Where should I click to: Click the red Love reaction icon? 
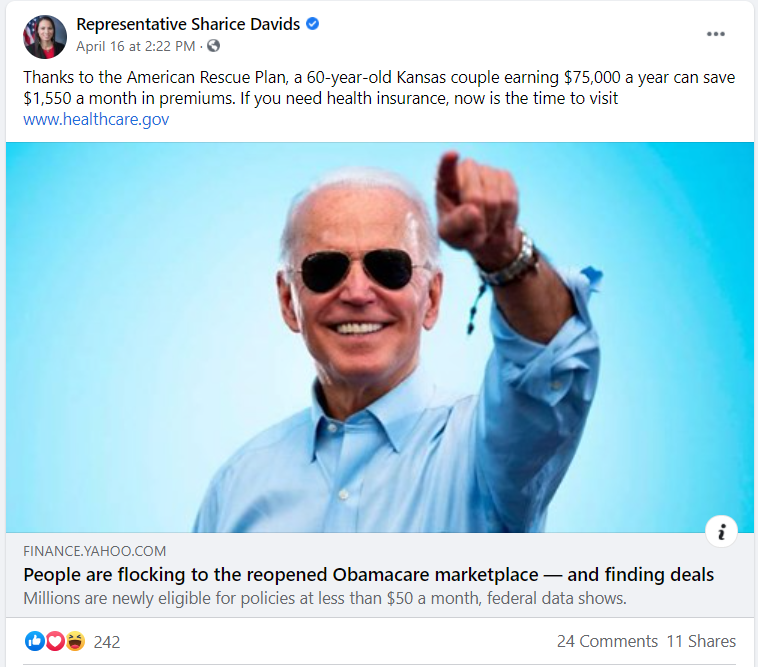point(55,641)
